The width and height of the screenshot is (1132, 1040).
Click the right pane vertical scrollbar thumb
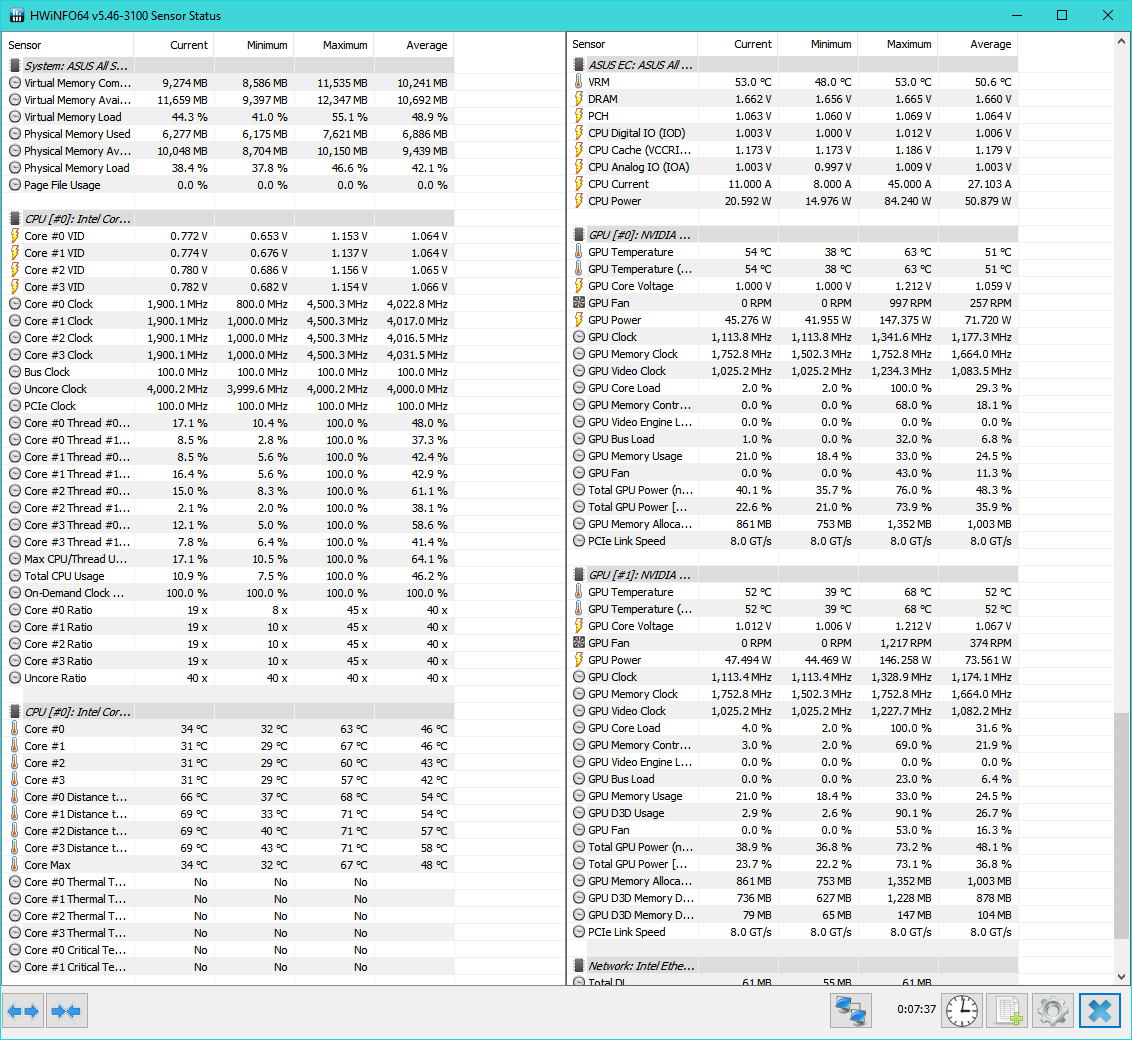[x=1121, y=825]
